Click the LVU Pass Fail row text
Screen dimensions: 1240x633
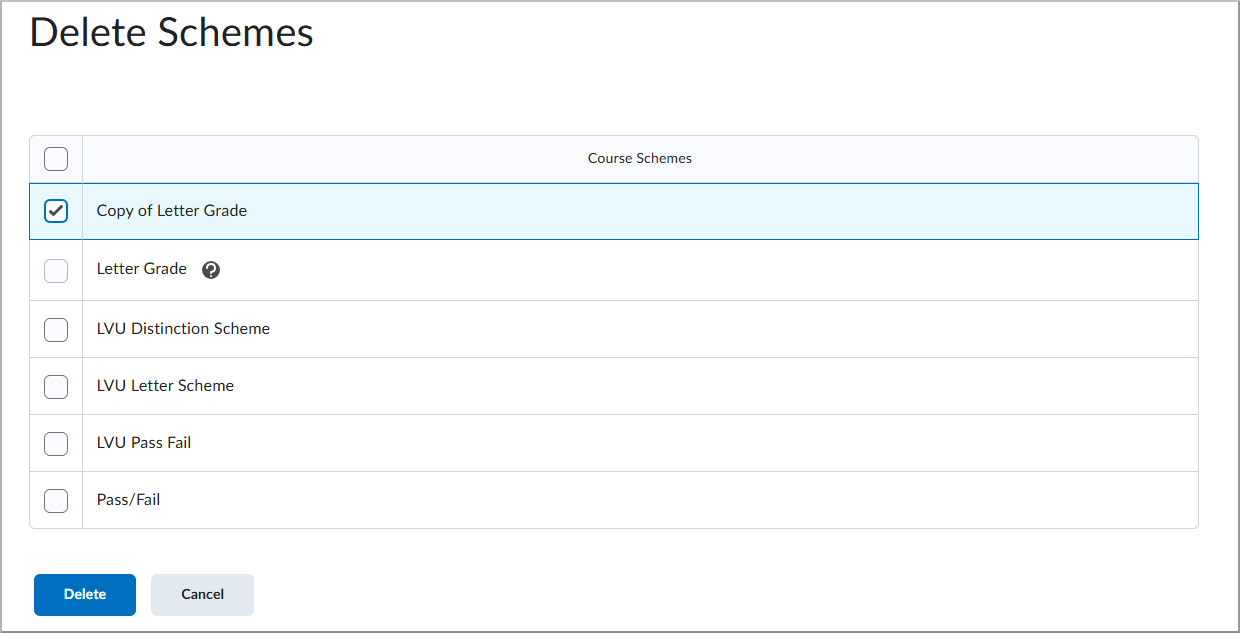coord(144,442)
